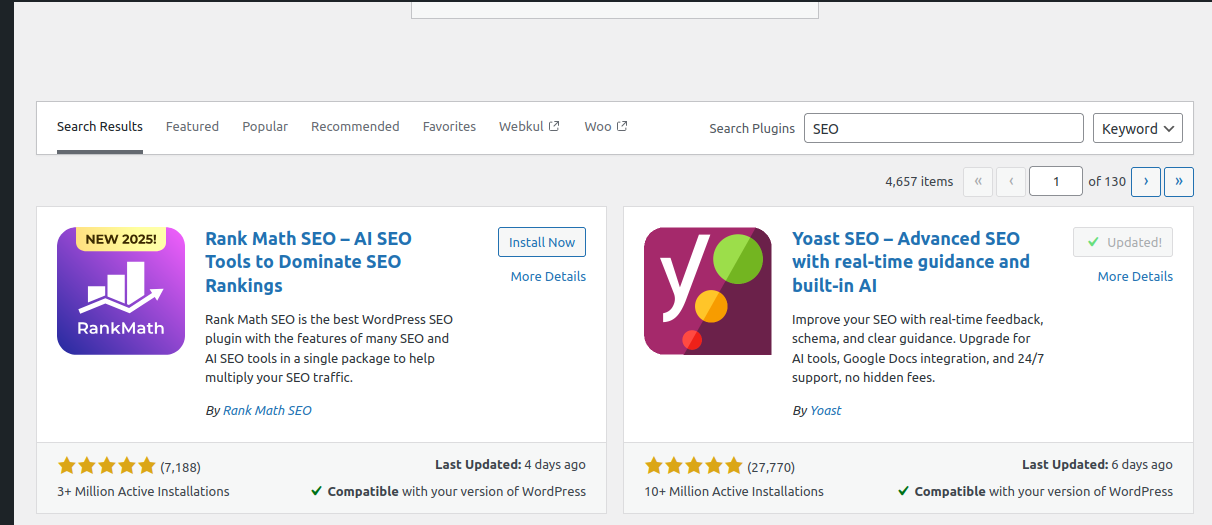Viewport: 1212px width, 525px height.
Task: Click 'Last Updated: 4 days ago' text
Action: (510, 465)
